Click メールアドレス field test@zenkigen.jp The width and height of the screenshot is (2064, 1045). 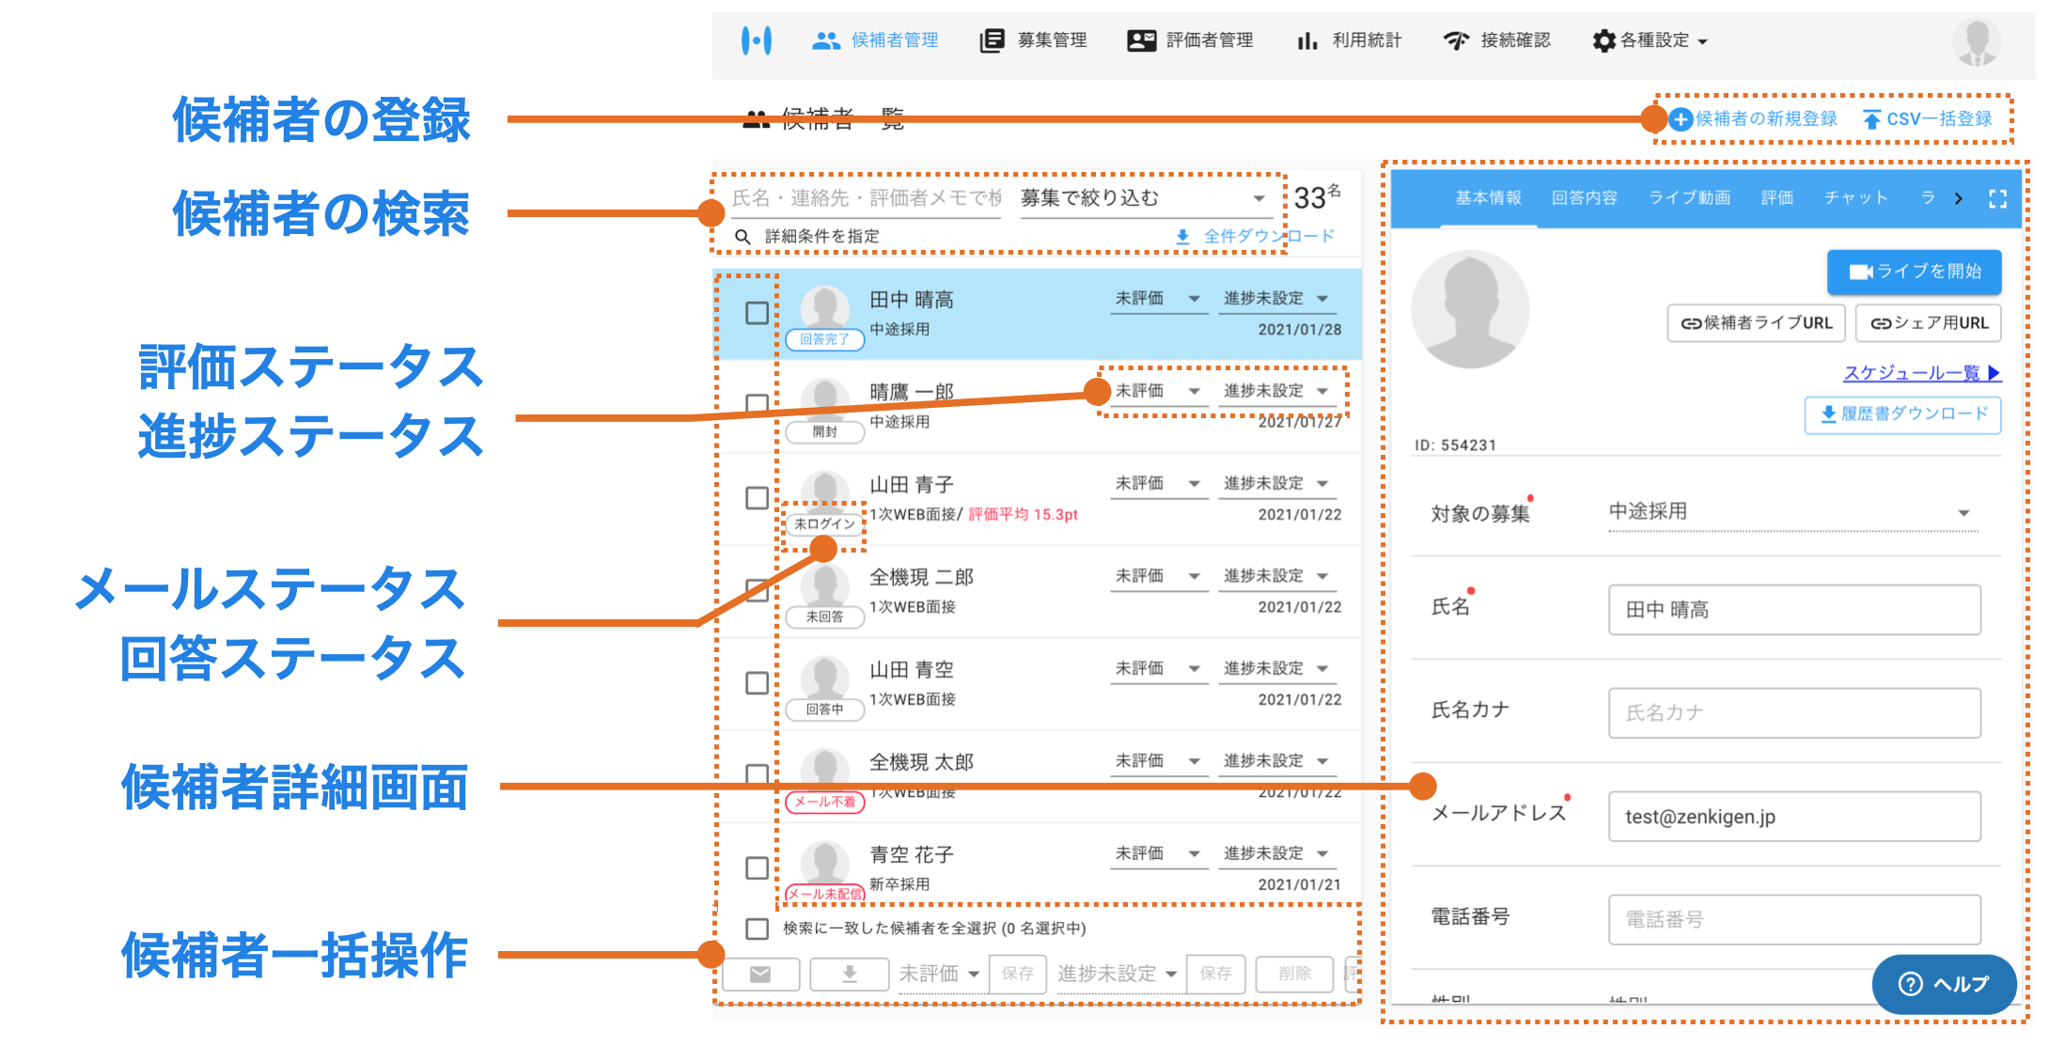[1794, 817]
